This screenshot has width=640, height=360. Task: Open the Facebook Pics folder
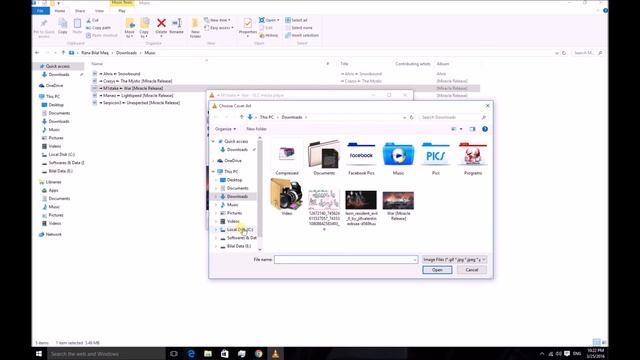coord(361,158)
